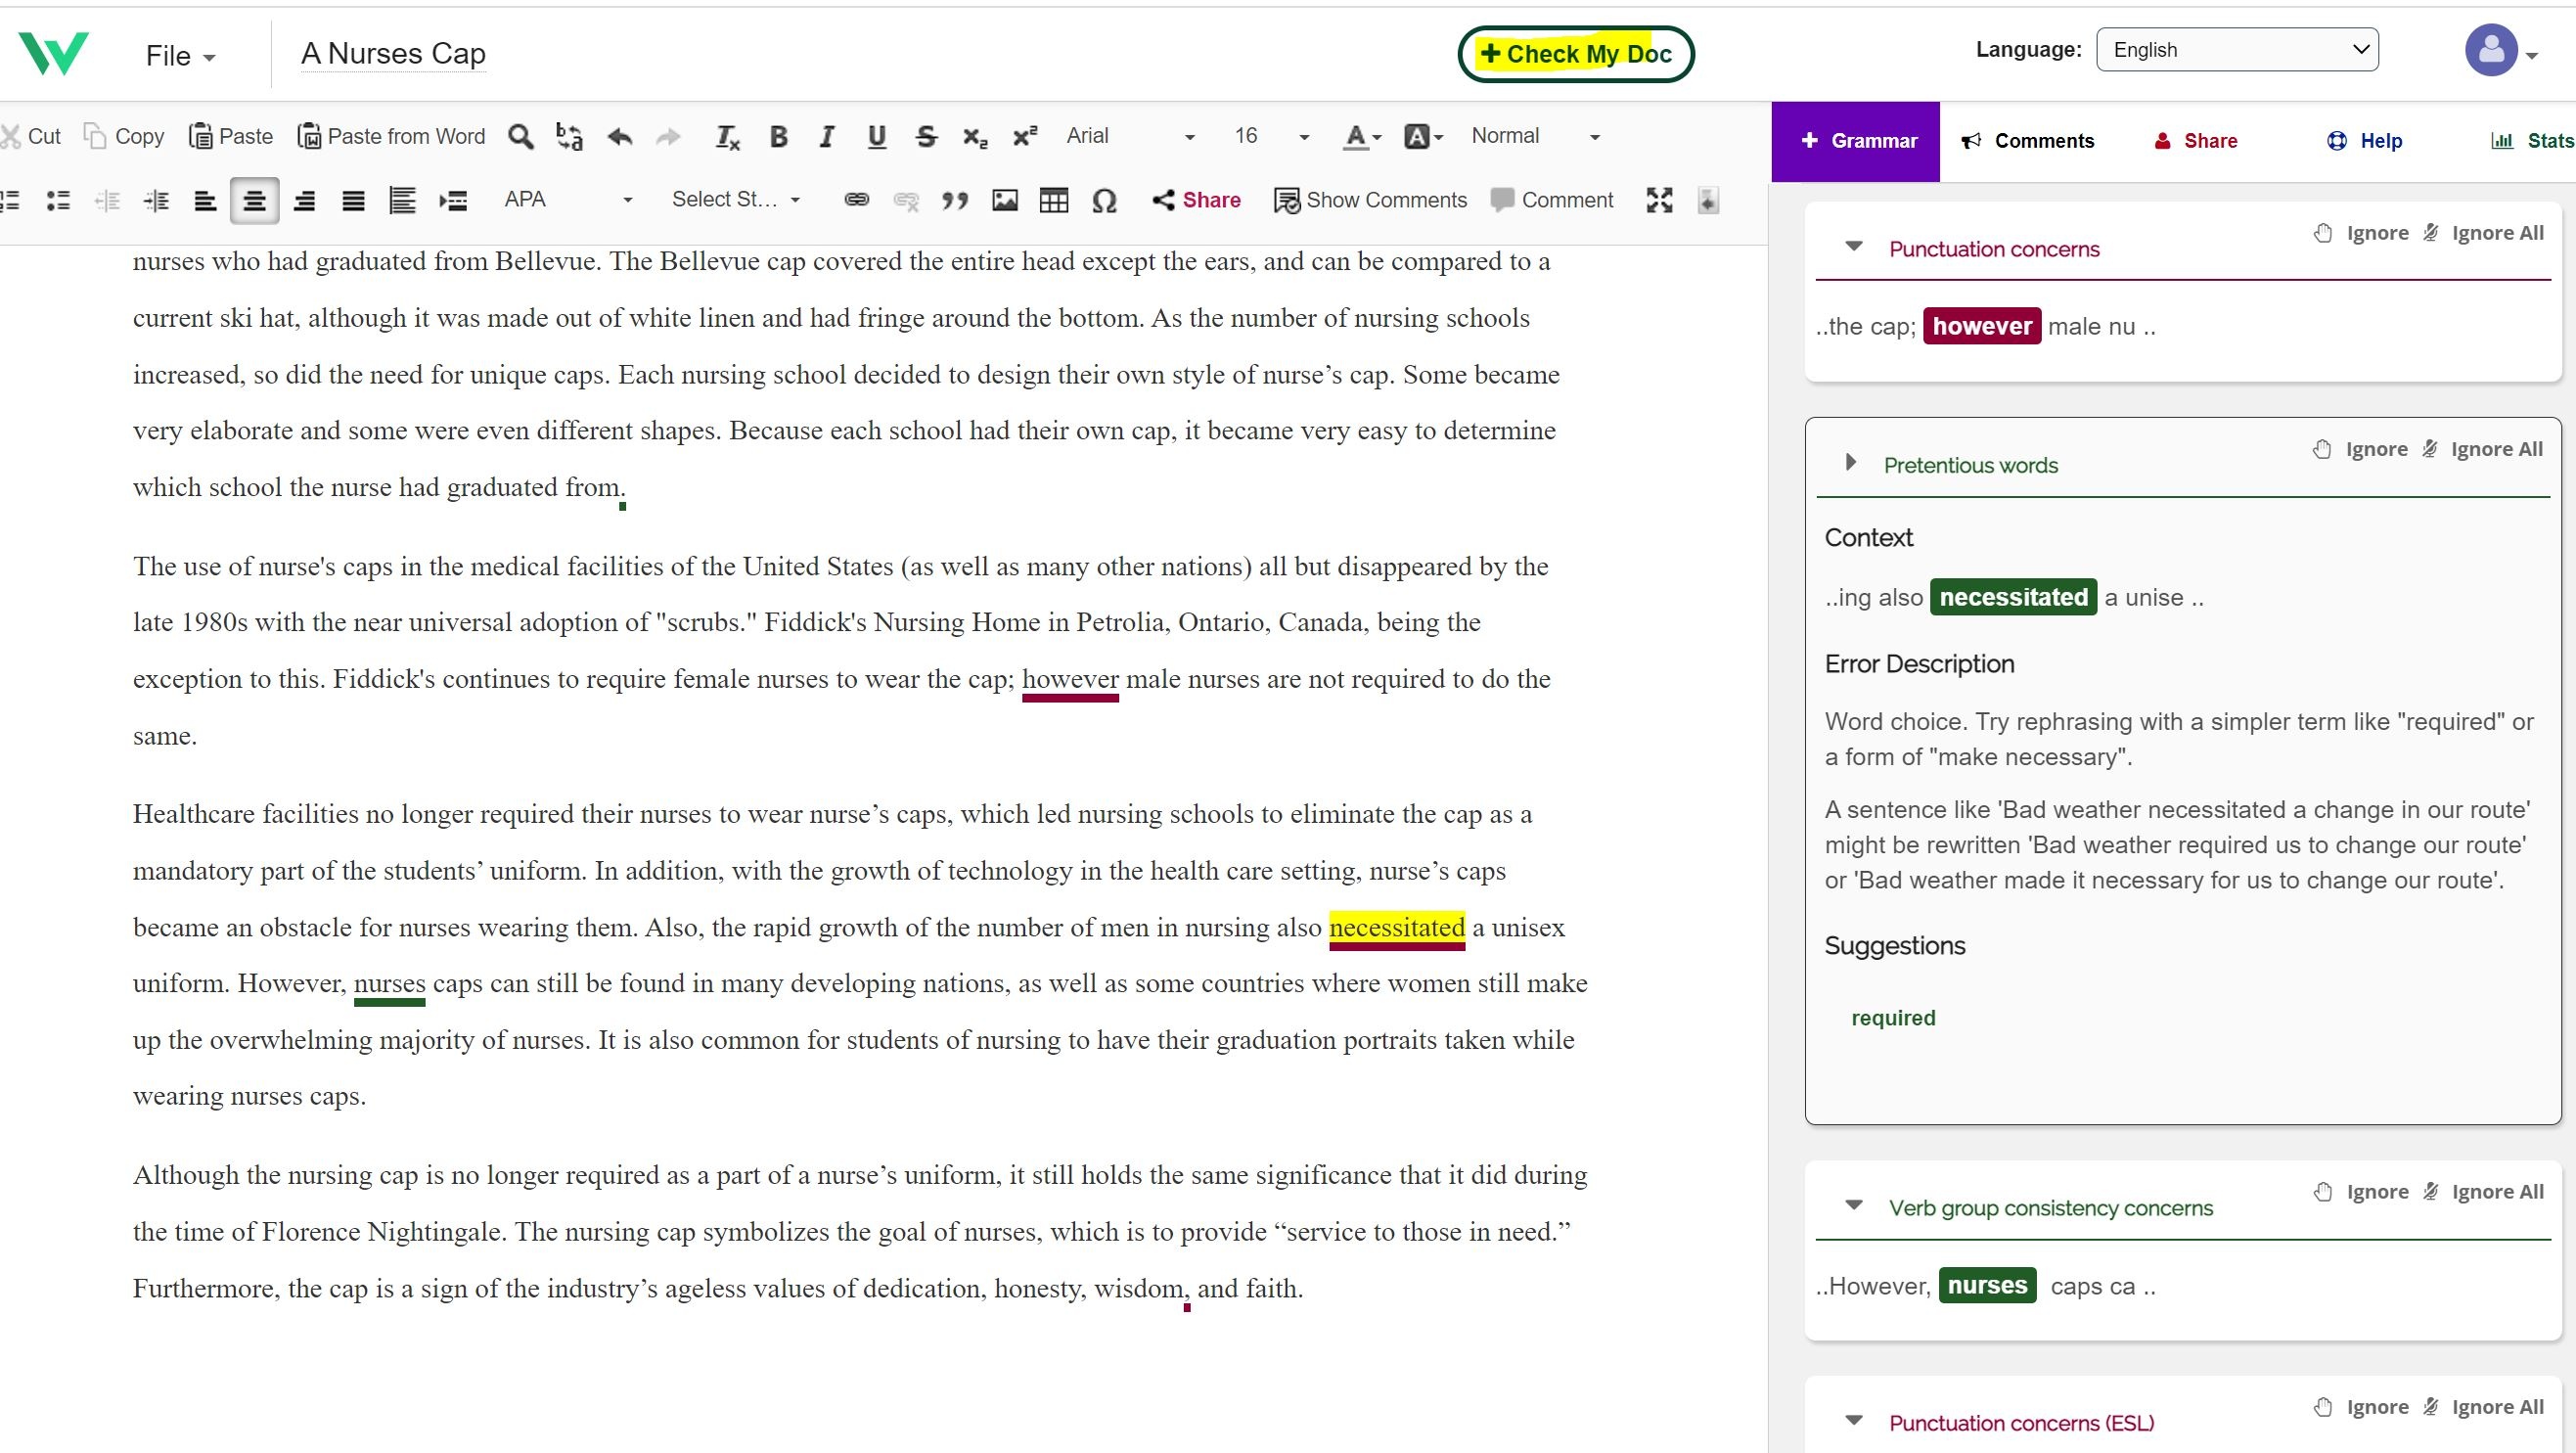This screenshot has height=1453, width=2576.
Task: Open the Select Style dropdown
Action: [x=736, y=200]
